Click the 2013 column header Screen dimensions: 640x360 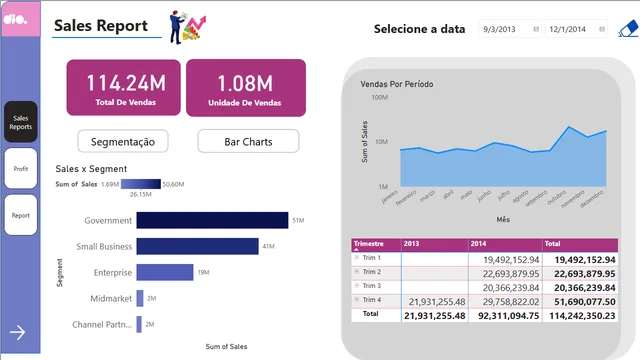(x=435, y=244)
